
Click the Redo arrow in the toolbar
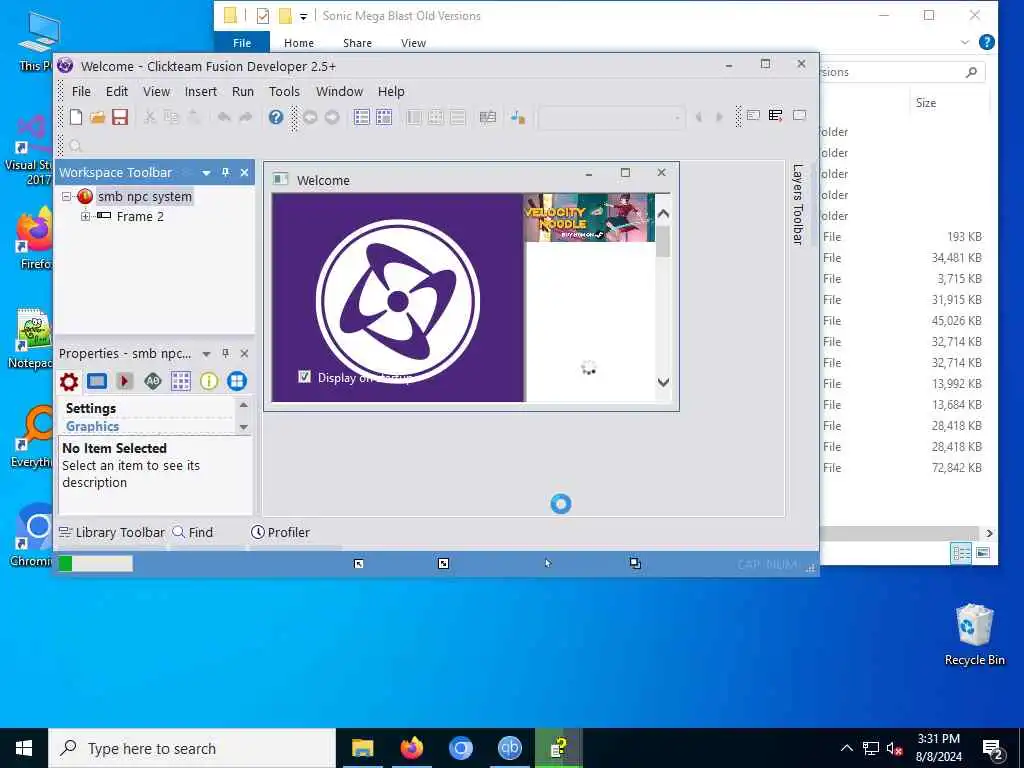(x=246, y=117)
